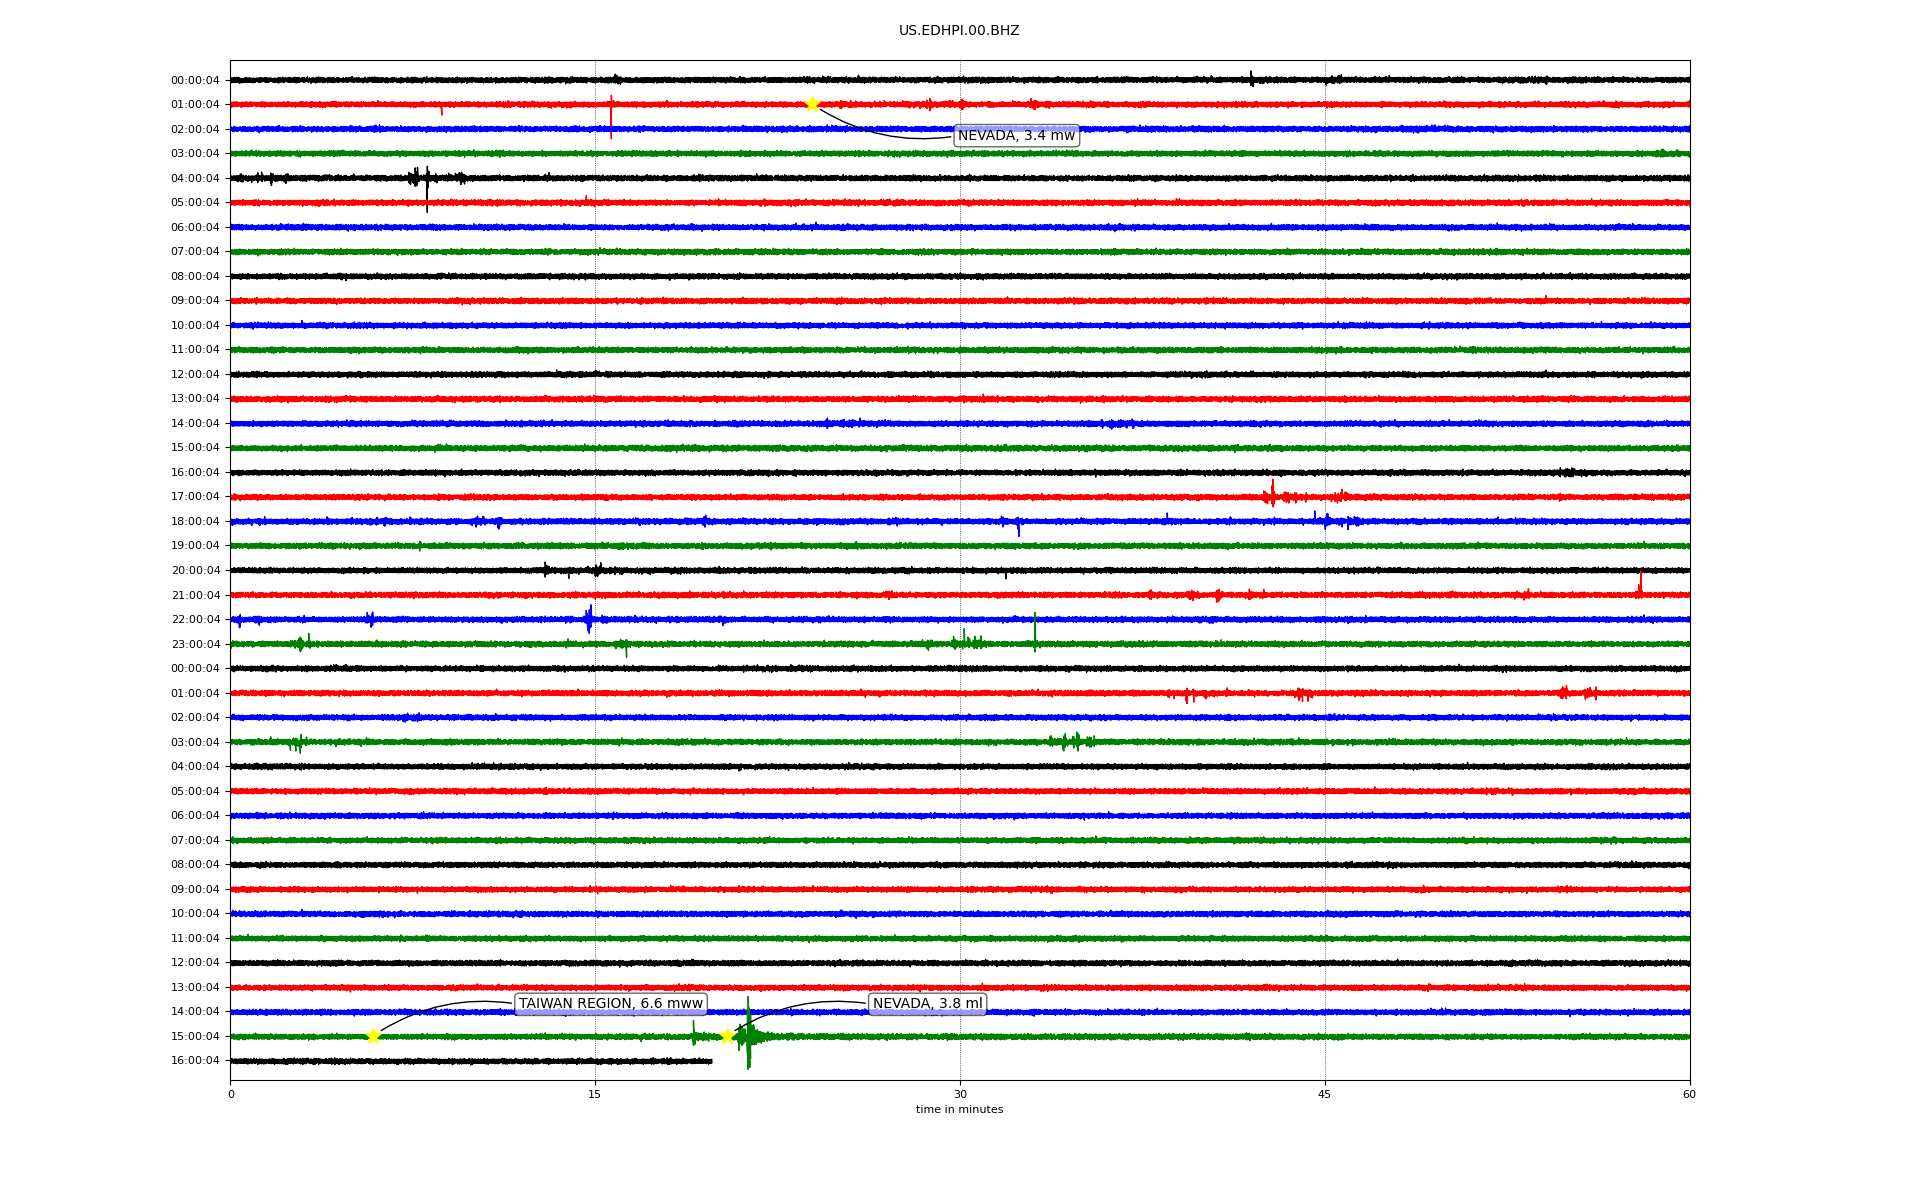
Task: Click the TAIWAN REGION, 6.6 mww label
Action: point(610,1004)
